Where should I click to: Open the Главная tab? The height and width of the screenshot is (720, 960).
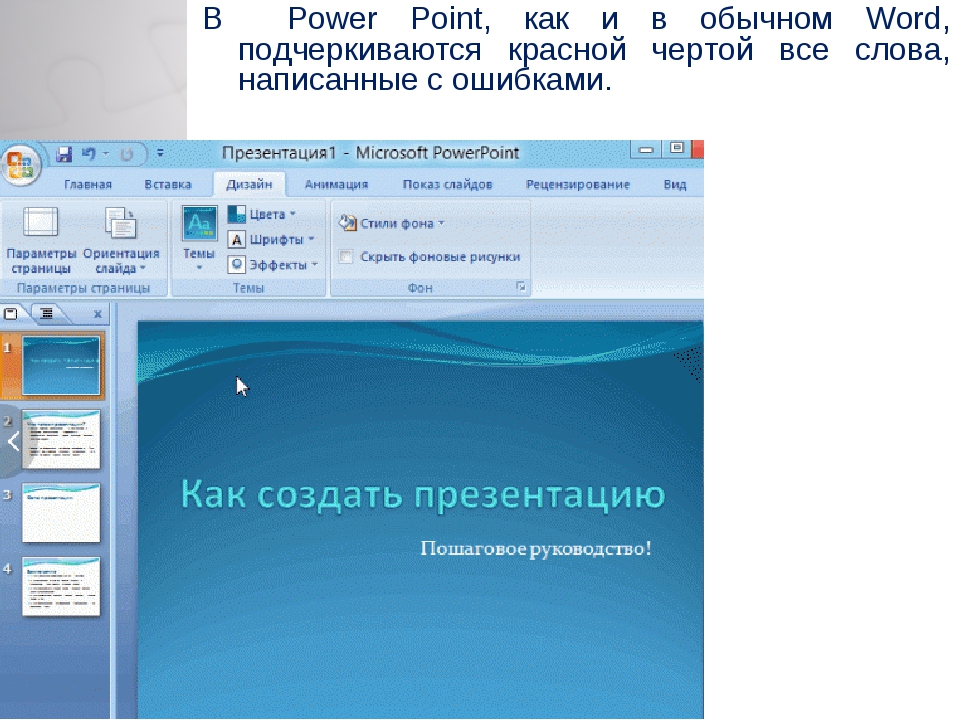tap(88, 184)
